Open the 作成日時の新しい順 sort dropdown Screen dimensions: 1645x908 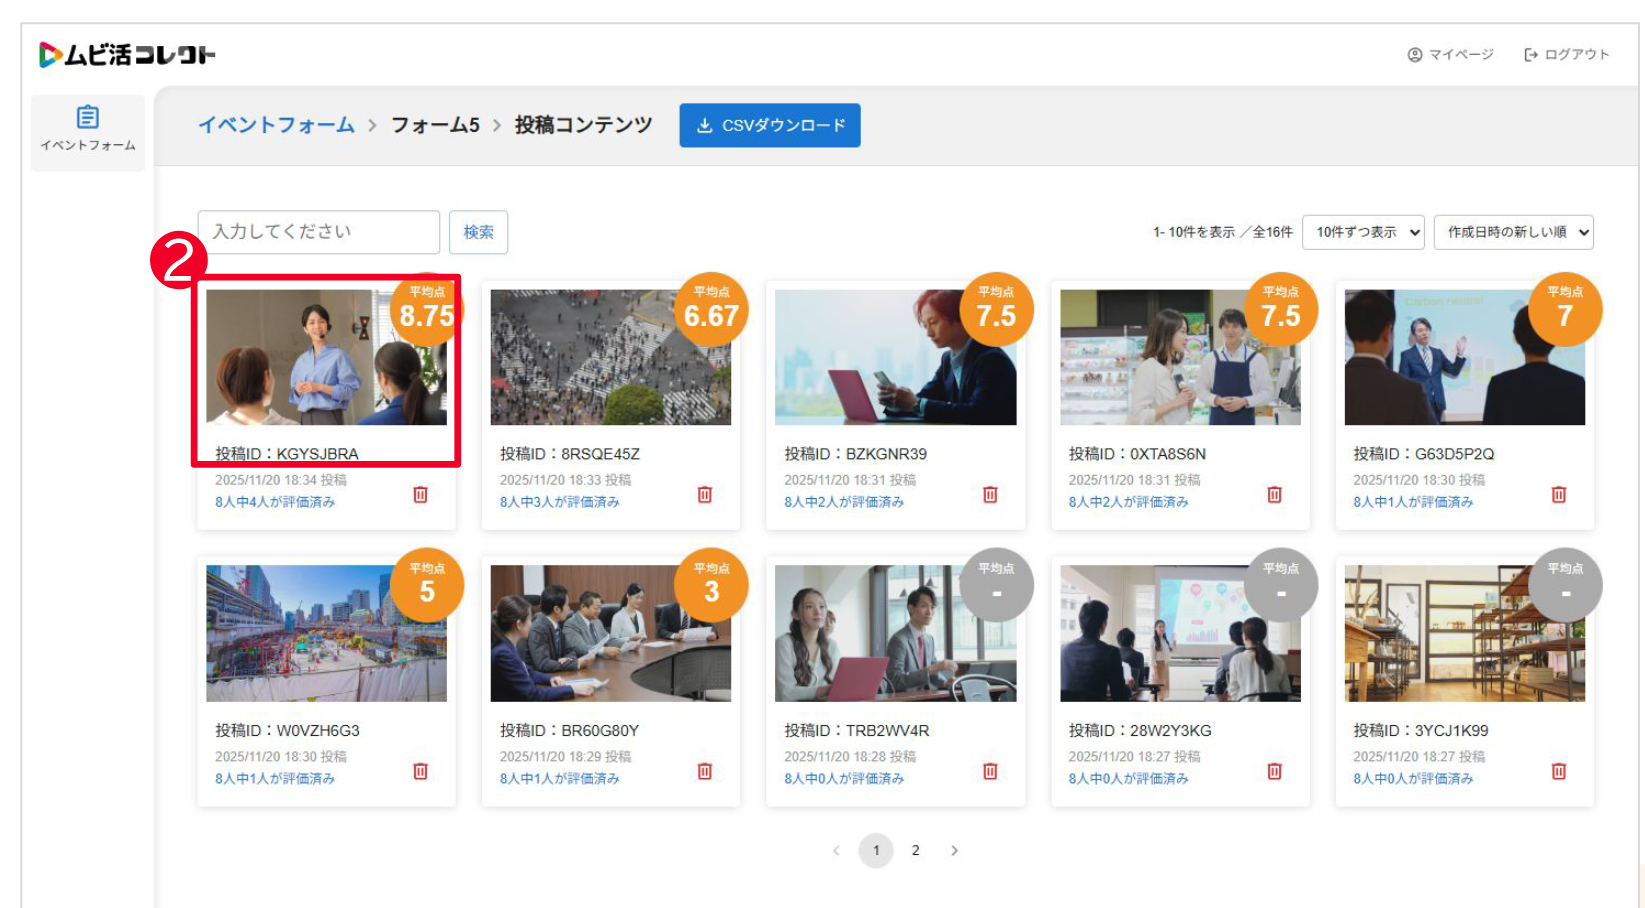point(1514,232)
